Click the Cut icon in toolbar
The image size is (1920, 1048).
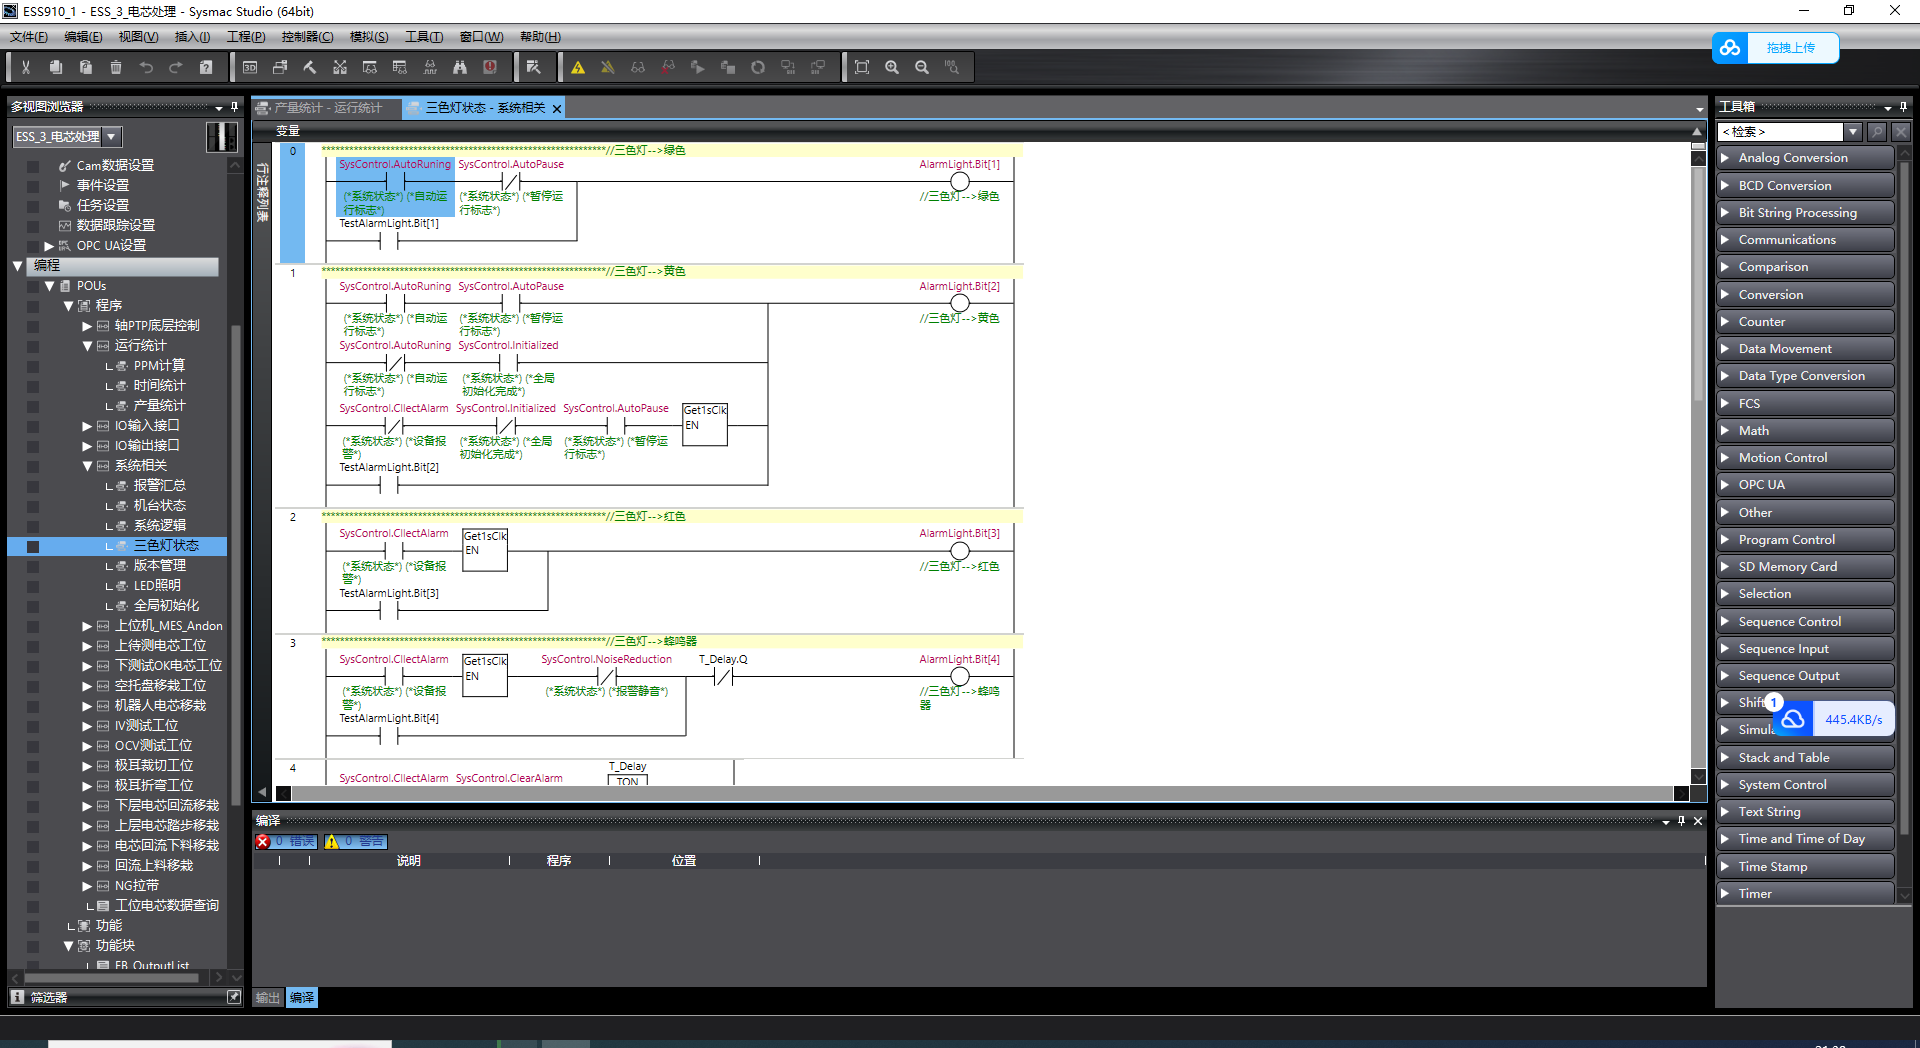[x=26, y=67]
